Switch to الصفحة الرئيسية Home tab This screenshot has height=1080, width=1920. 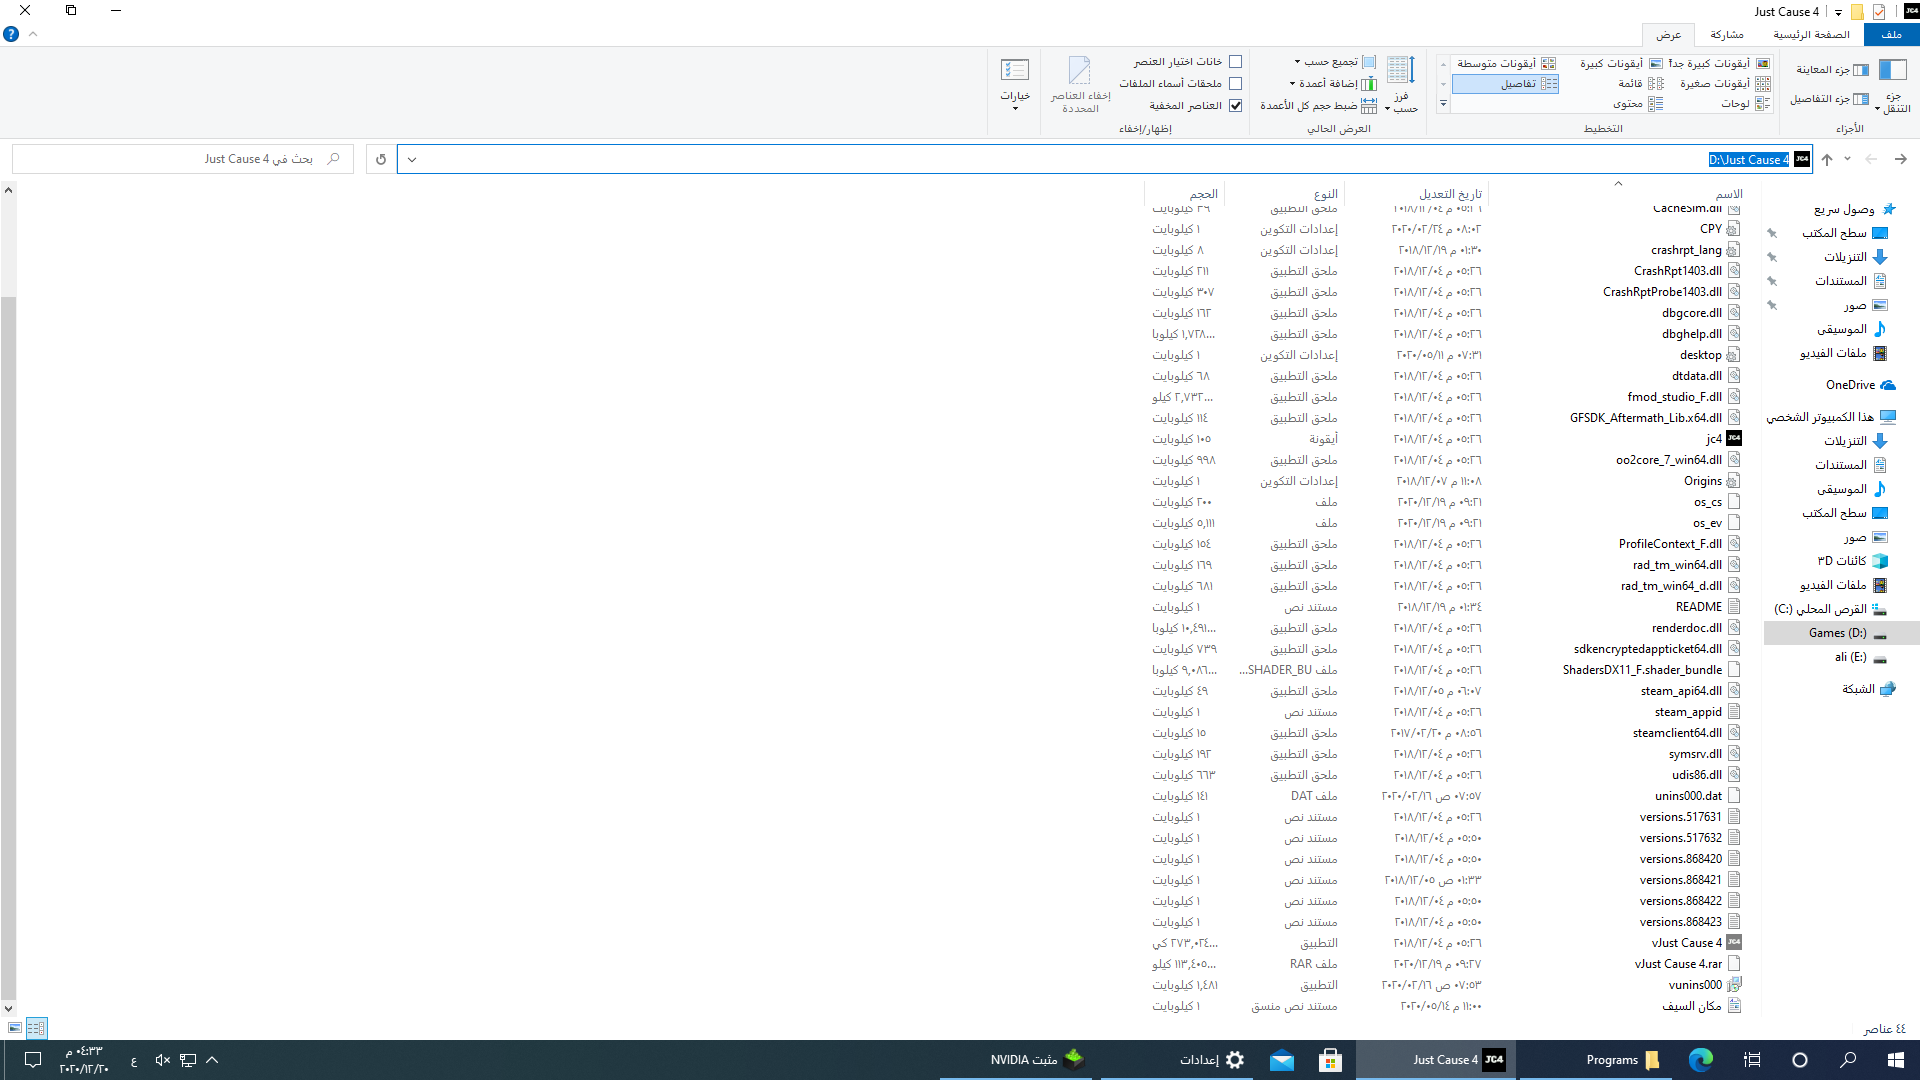tap(1811, 34)
